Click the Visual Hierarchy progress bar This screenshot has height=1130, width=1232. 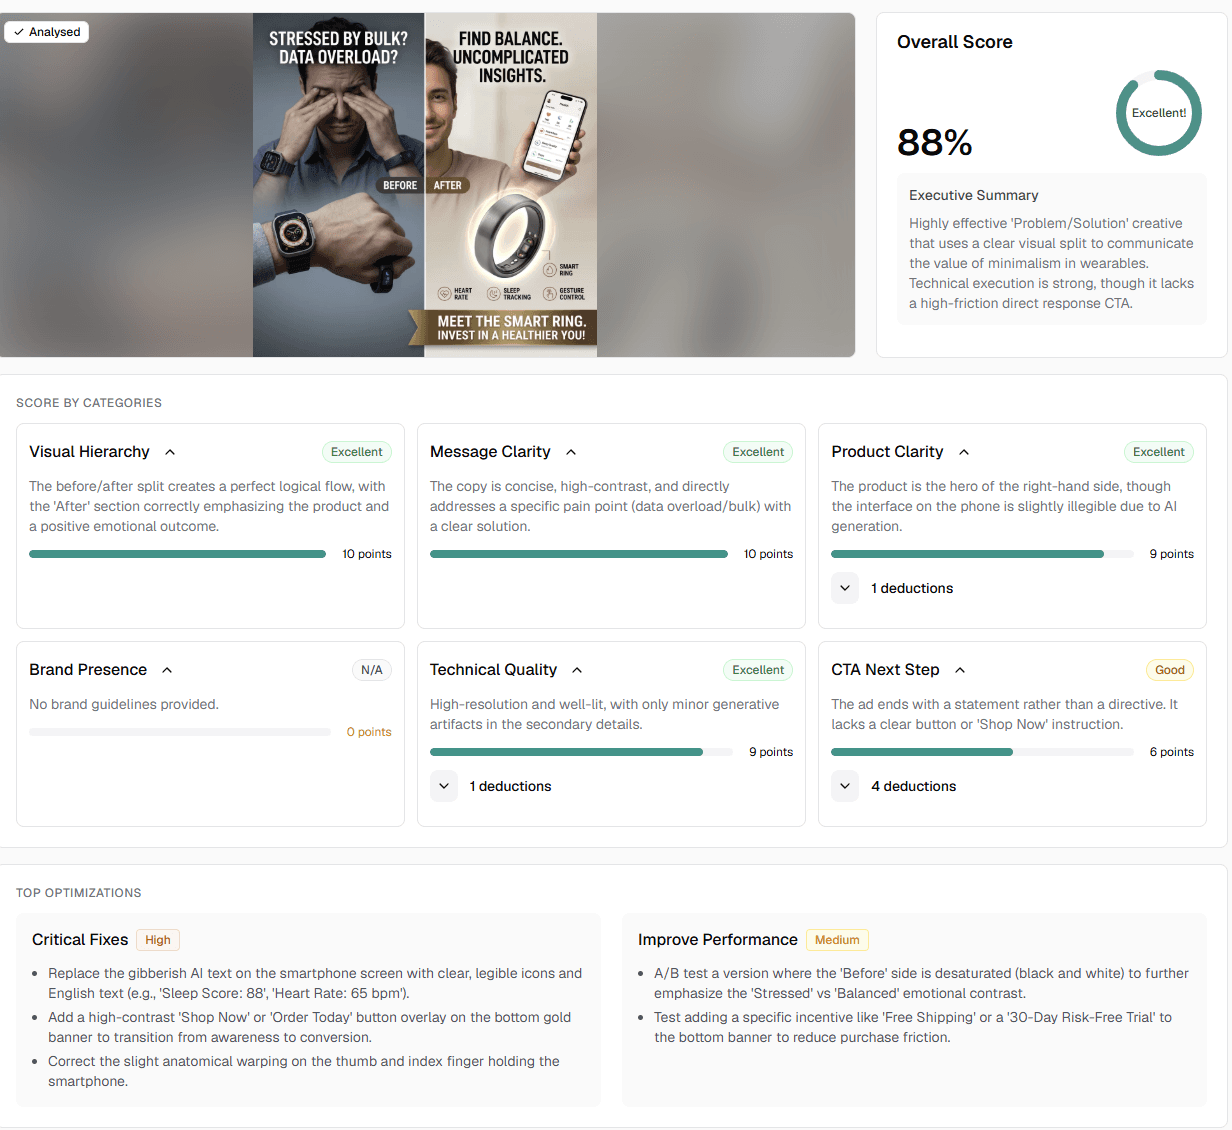(x=178, y=554)
